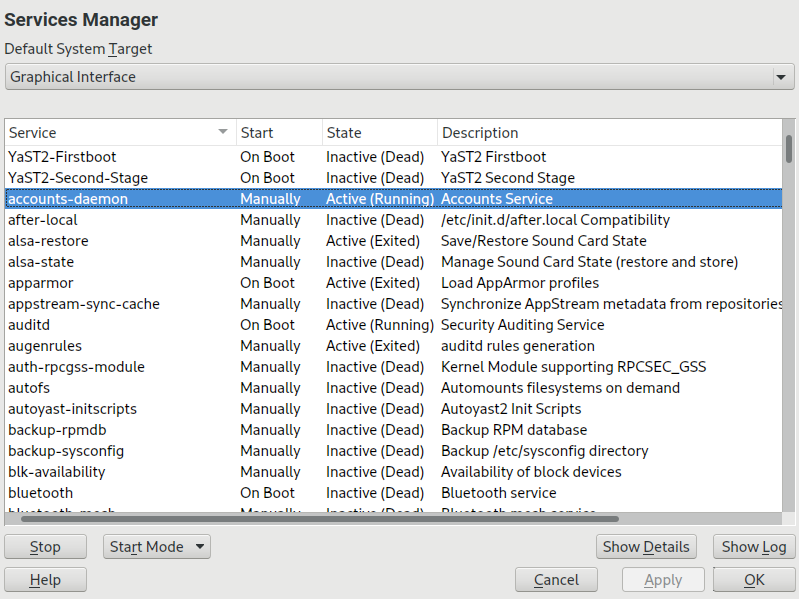Viewport: 799px width, 599px height.
Task: Stop the selected service
Action: click(x=45, y=547)
